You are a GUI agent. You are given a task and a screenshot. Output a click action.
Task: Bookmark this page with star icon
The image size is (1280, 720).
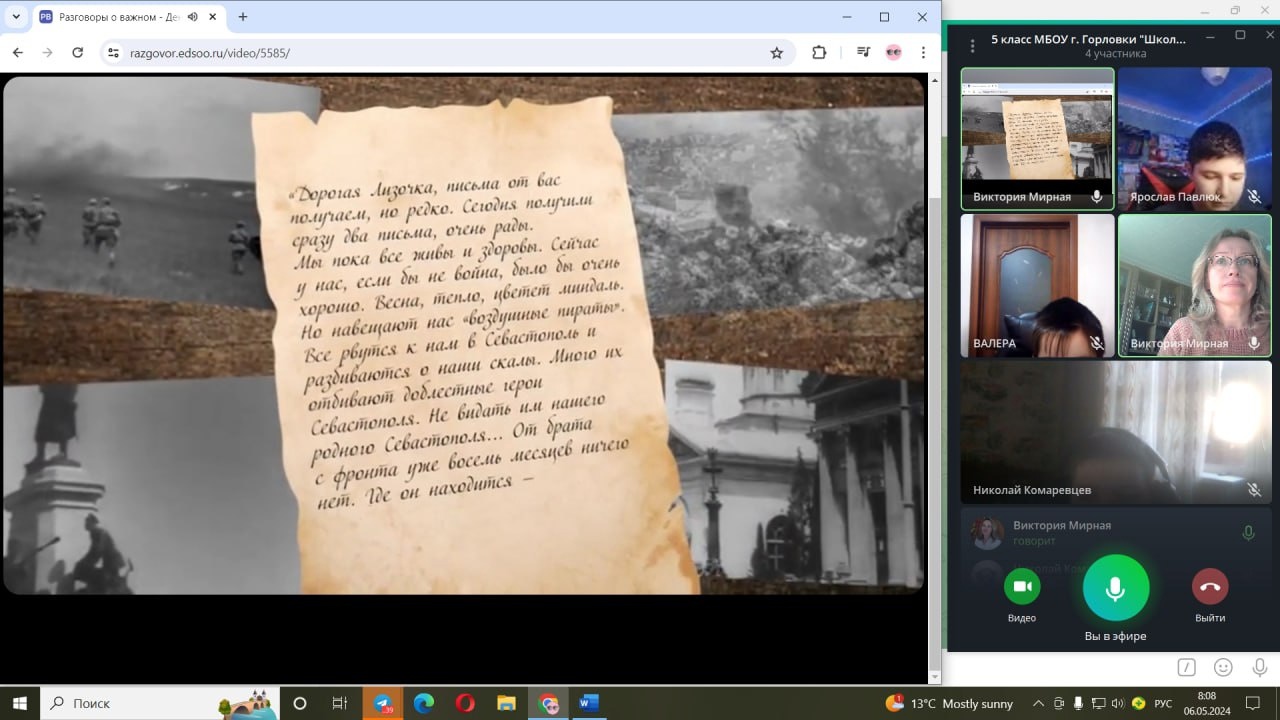[x=777, y=53]
